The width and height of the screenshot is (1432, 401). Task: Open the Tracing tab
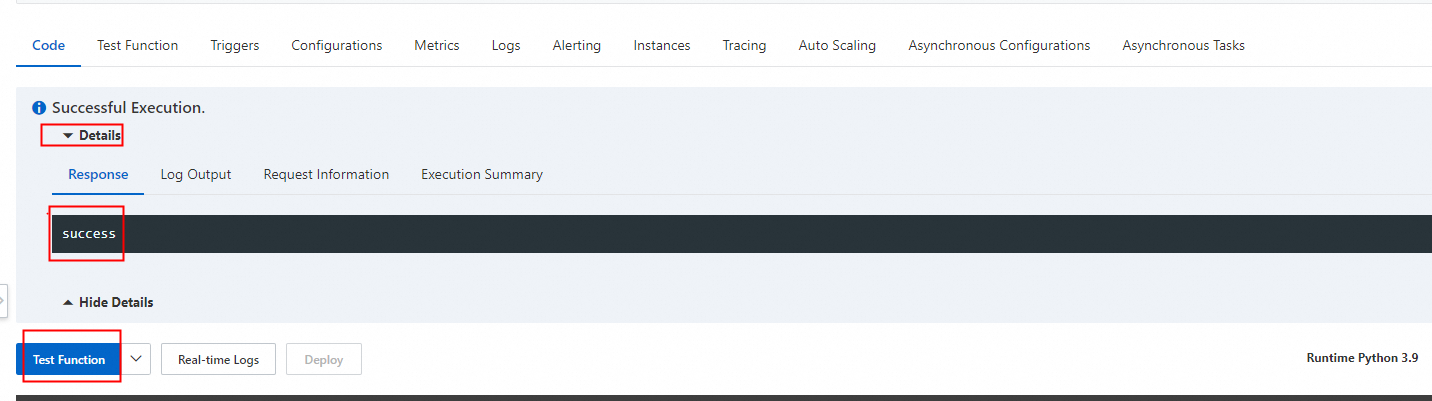click(744, 45)
